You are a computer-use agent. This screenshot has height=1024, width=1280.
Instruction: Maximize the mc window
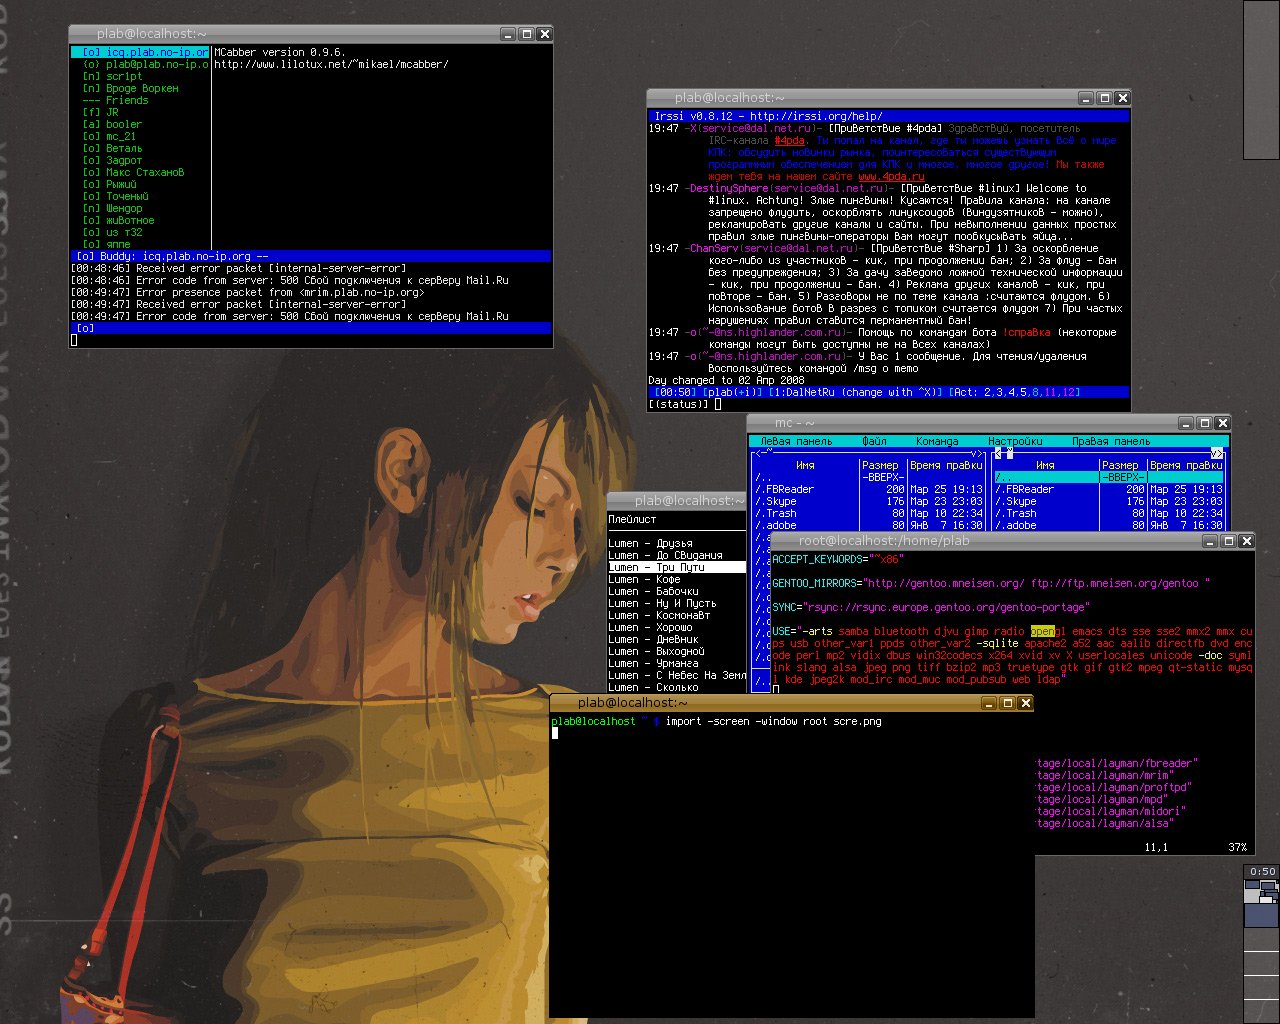(x=1204, y=423)
